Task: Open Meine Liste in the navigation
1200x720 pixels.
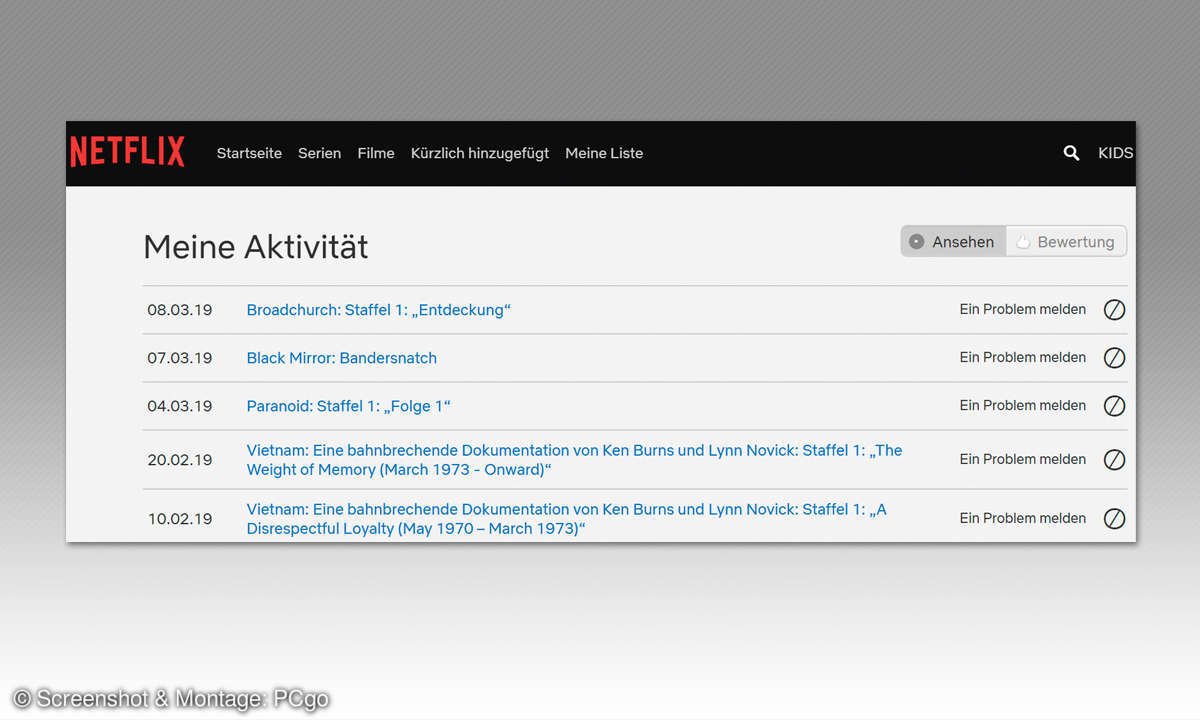Action: 604,153
